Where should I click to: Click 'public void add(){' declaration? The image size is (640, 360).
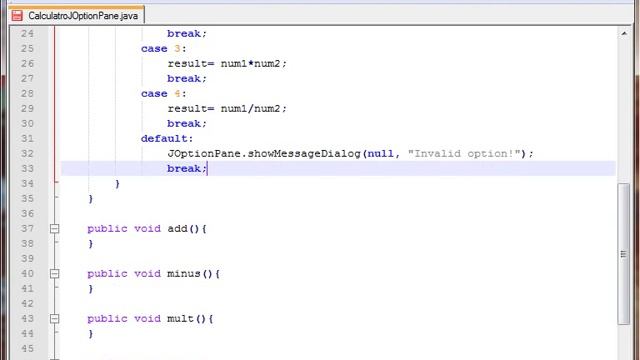point(147,229)
